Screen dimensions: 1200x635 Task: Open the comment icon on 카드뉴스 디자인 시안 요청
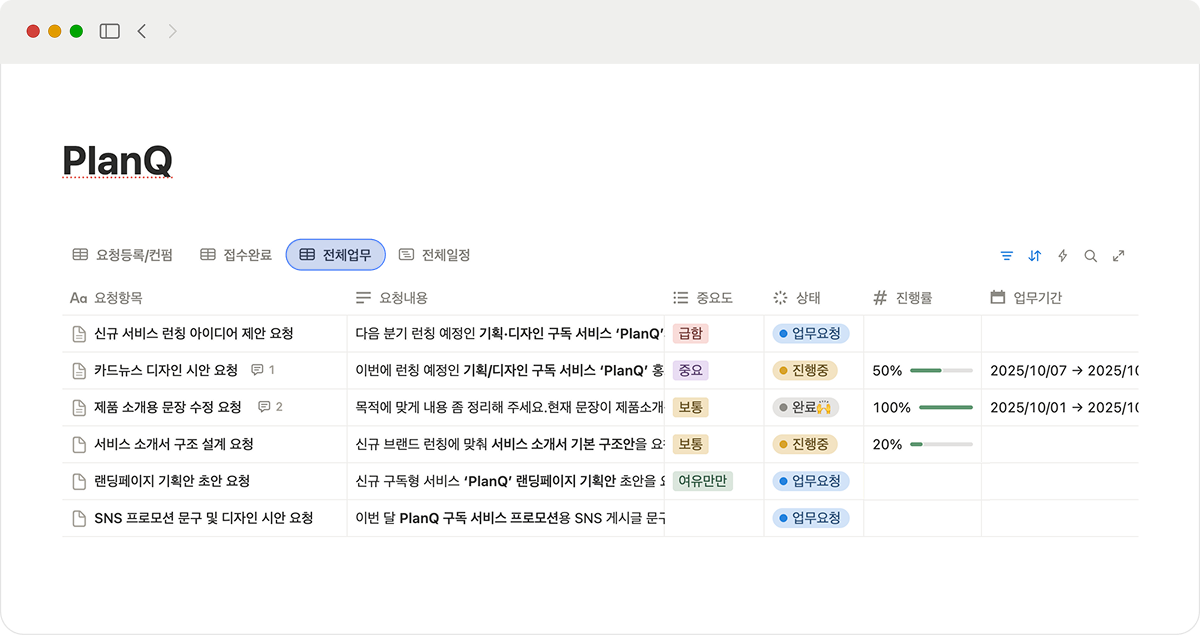pyautogui.click(x=257, y=370)
